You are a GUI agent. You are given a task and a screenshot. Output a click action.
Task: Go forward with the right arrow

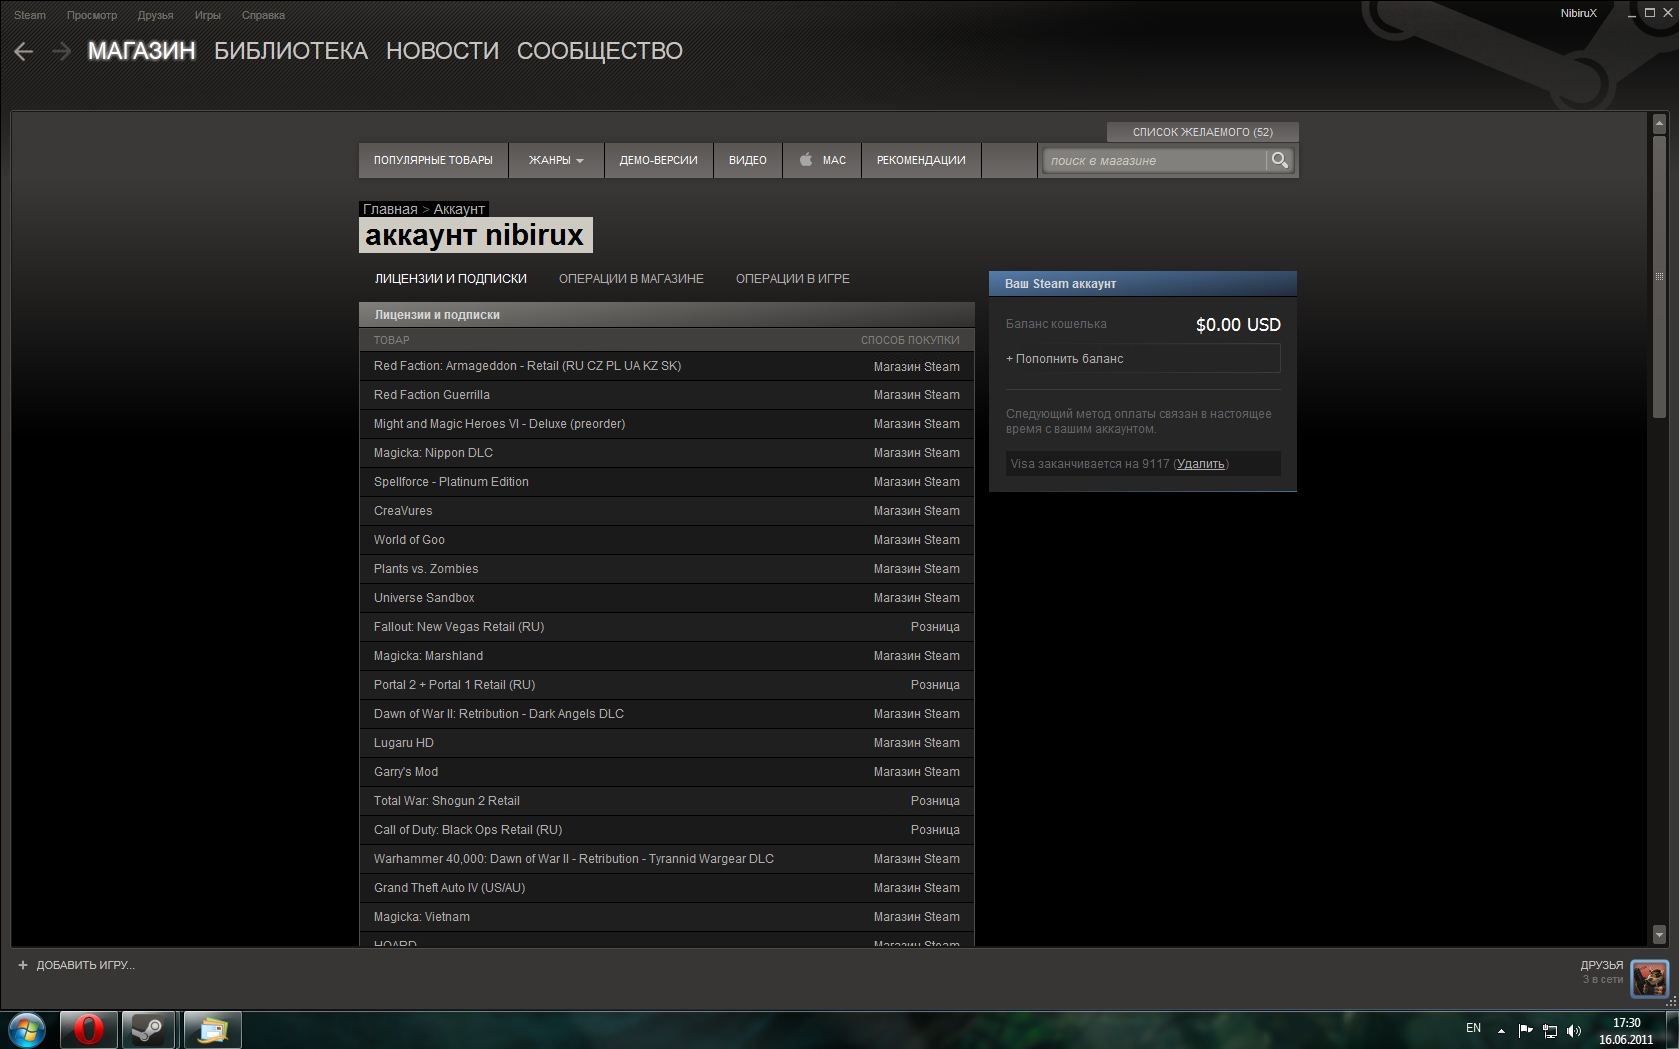click(62, 51)
